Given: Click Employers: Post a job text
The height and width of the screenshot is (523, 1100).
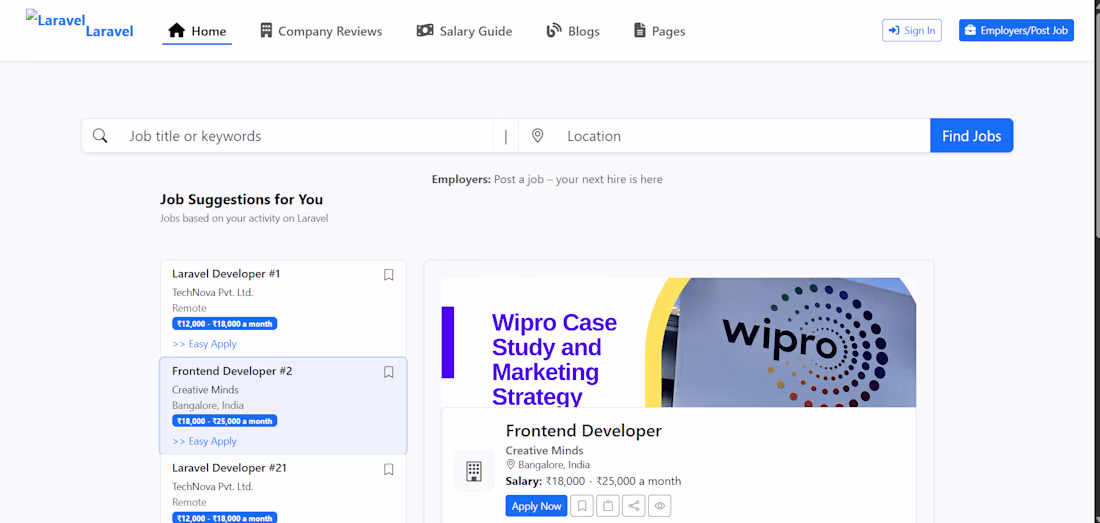Looking at the screenshot, I should click(x=547, y=179).
